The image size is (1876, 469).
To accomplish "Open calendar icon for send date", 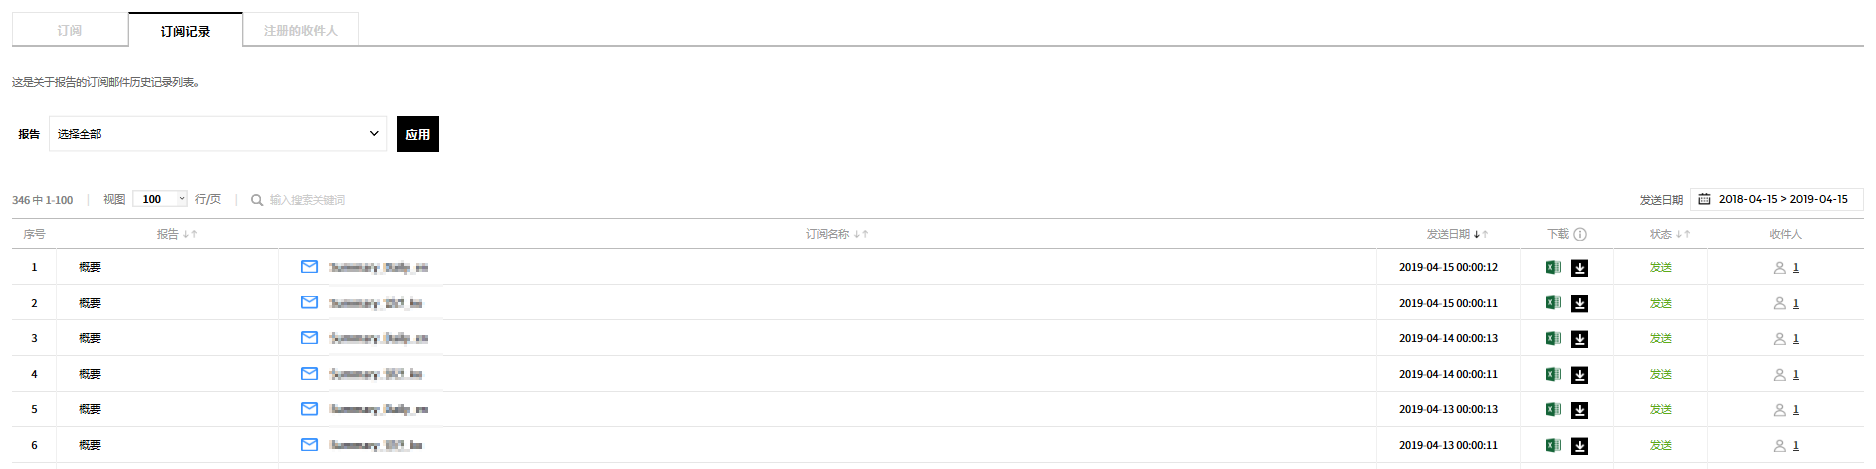I will click(1704, 199).
